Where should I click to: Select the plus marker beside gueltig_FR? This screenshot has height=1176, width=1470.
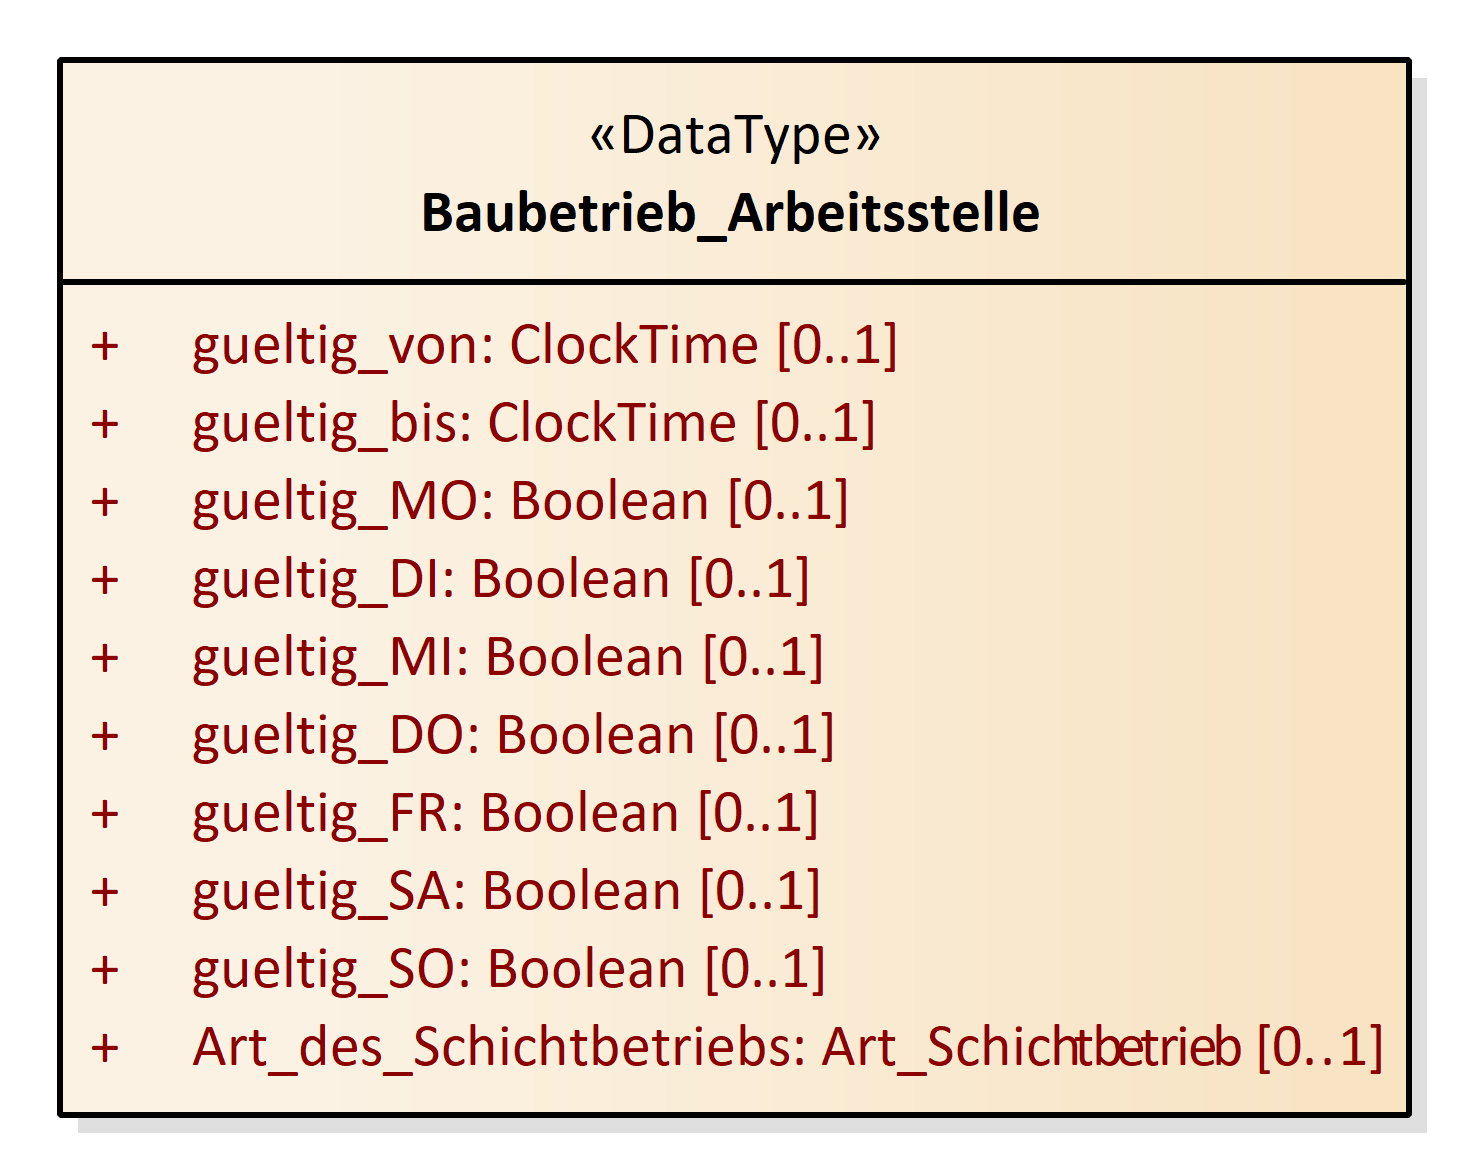coord(105,815)
